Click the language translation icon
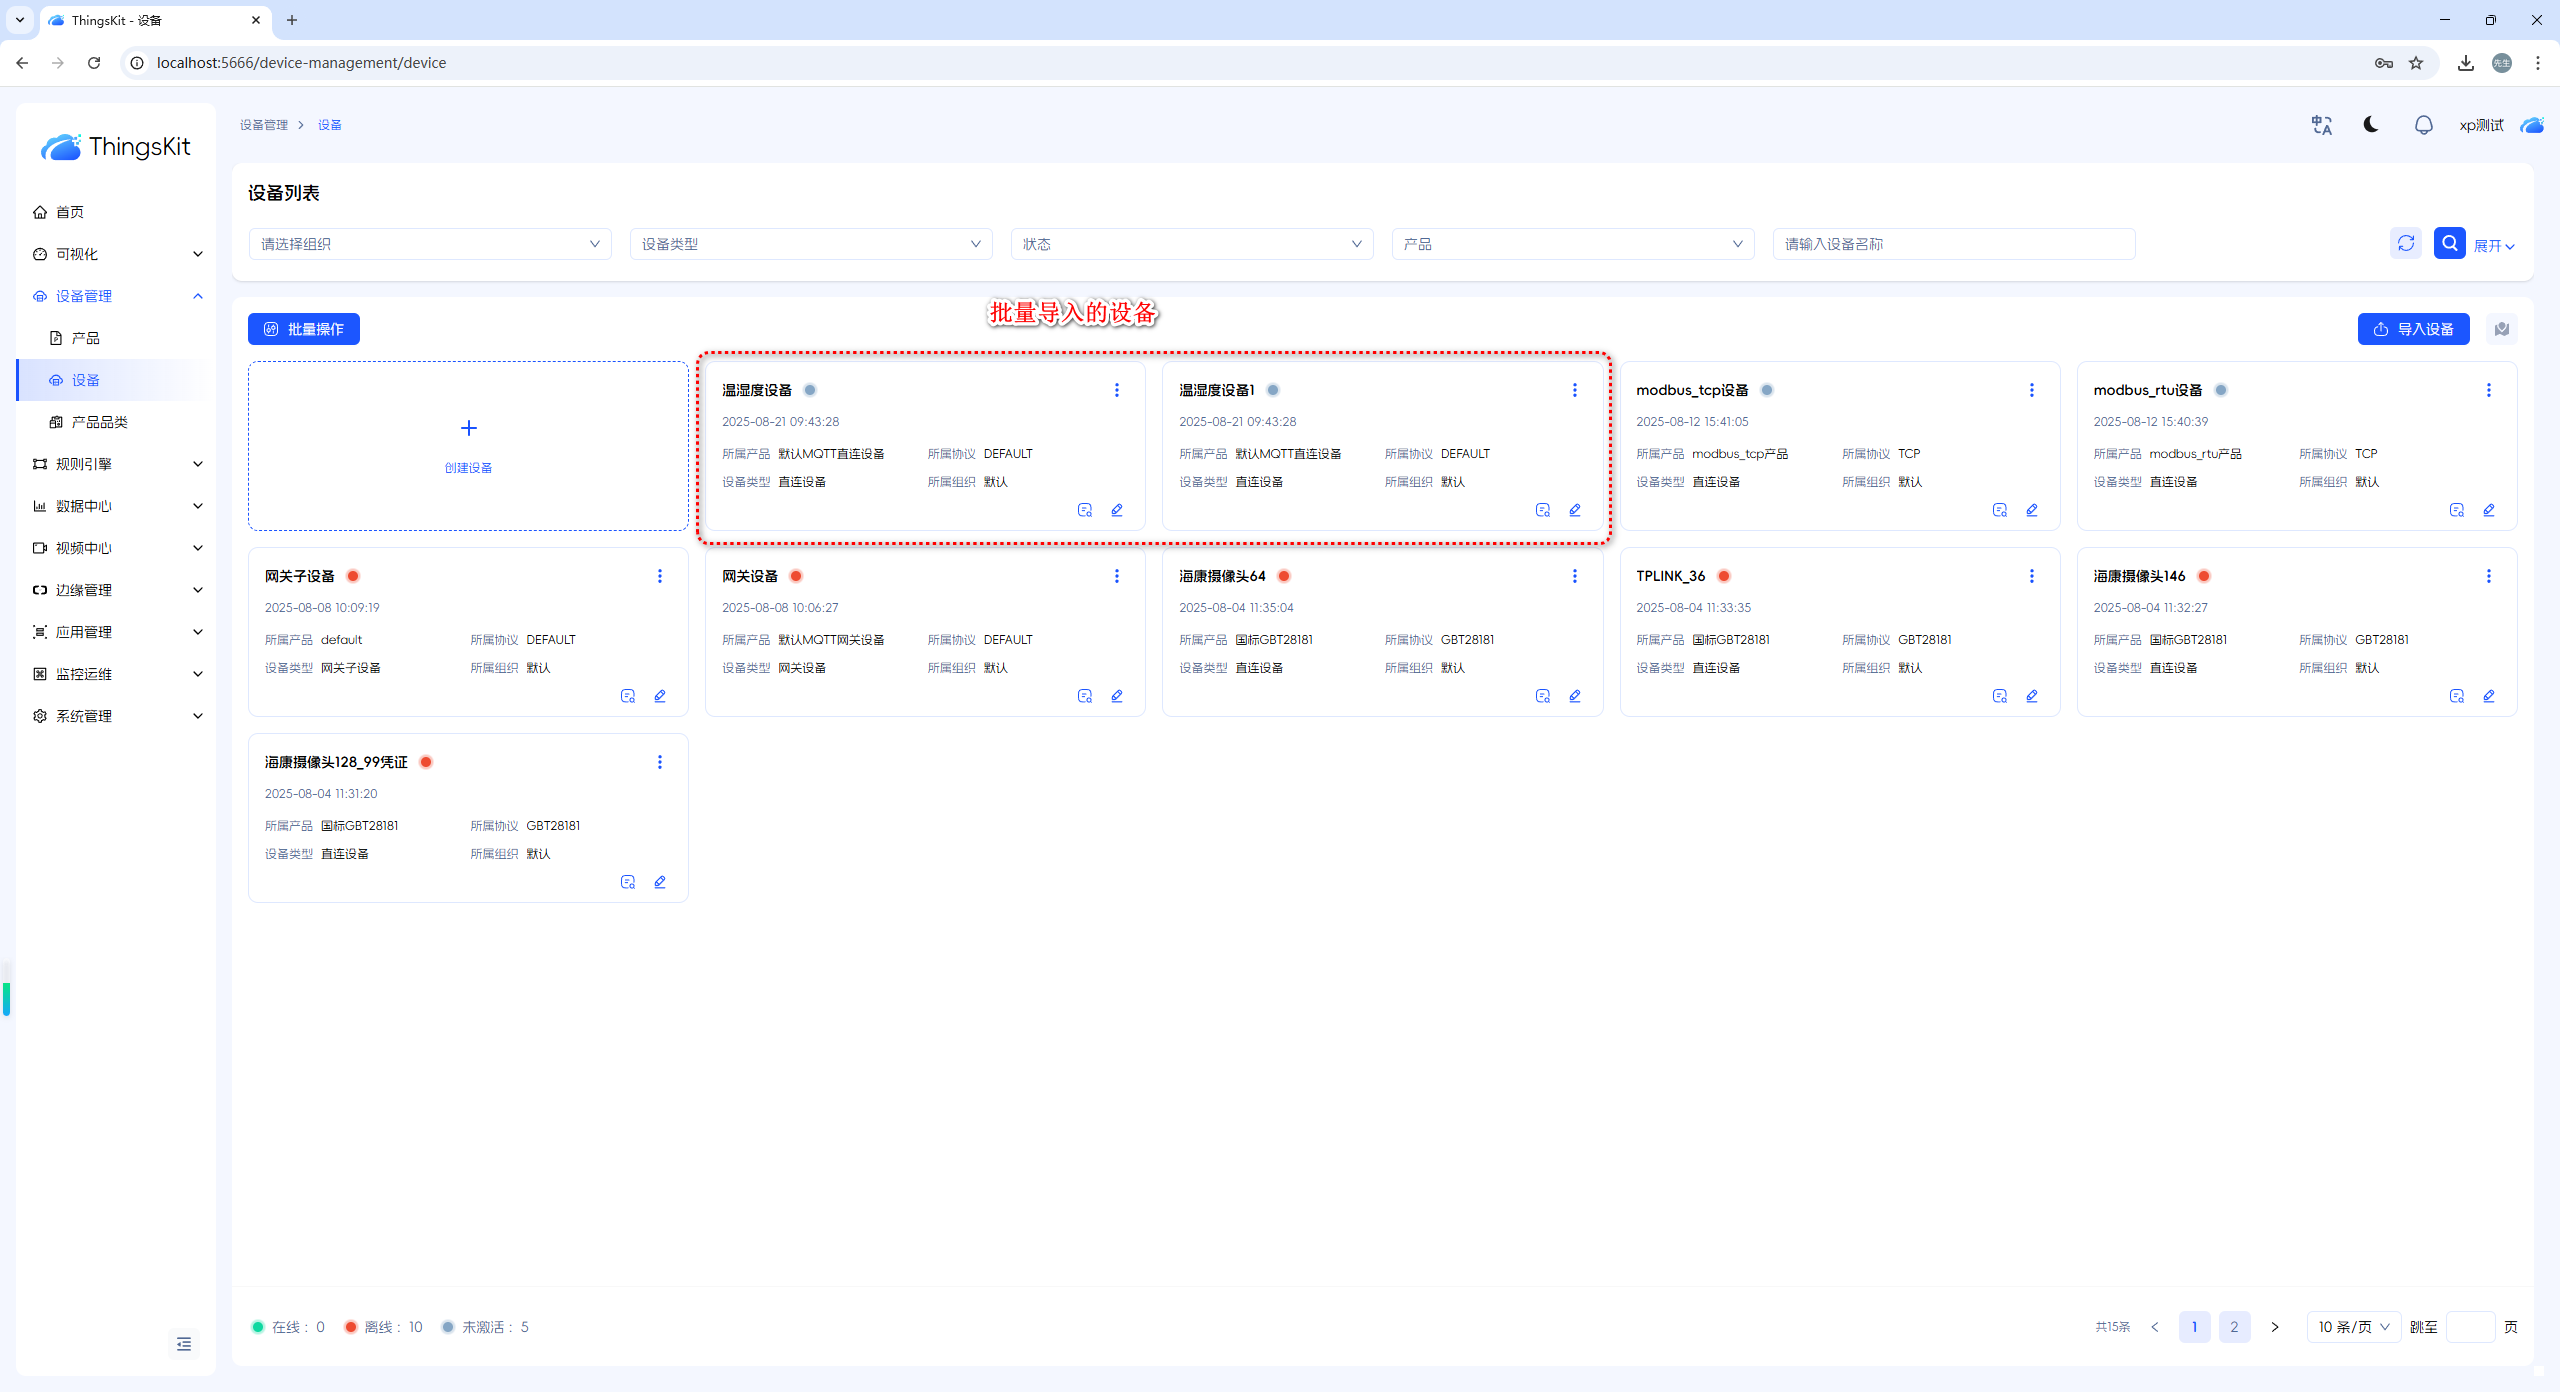This screenshot has width=2560, height=1392. pos(2321,125)
